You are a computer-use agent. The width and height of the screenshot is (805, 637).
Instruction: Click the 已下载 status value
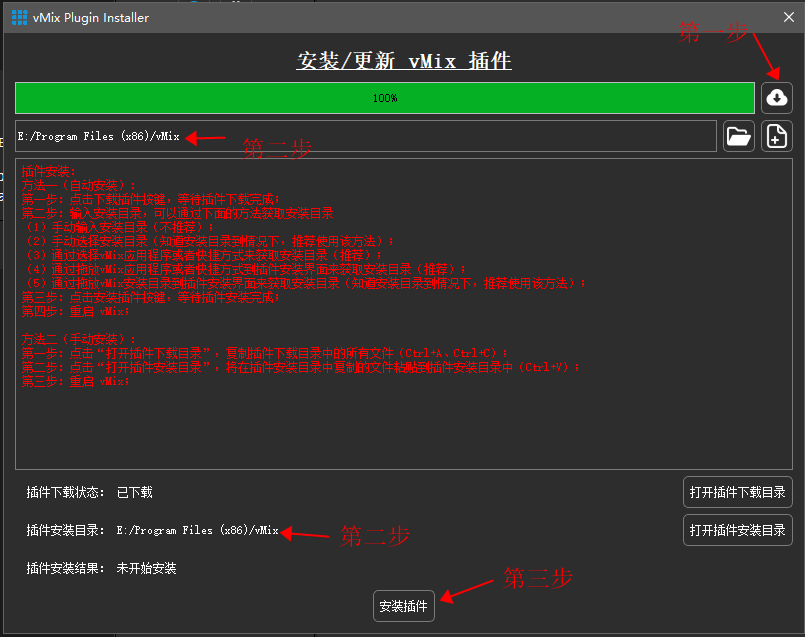tap(135, 493)
